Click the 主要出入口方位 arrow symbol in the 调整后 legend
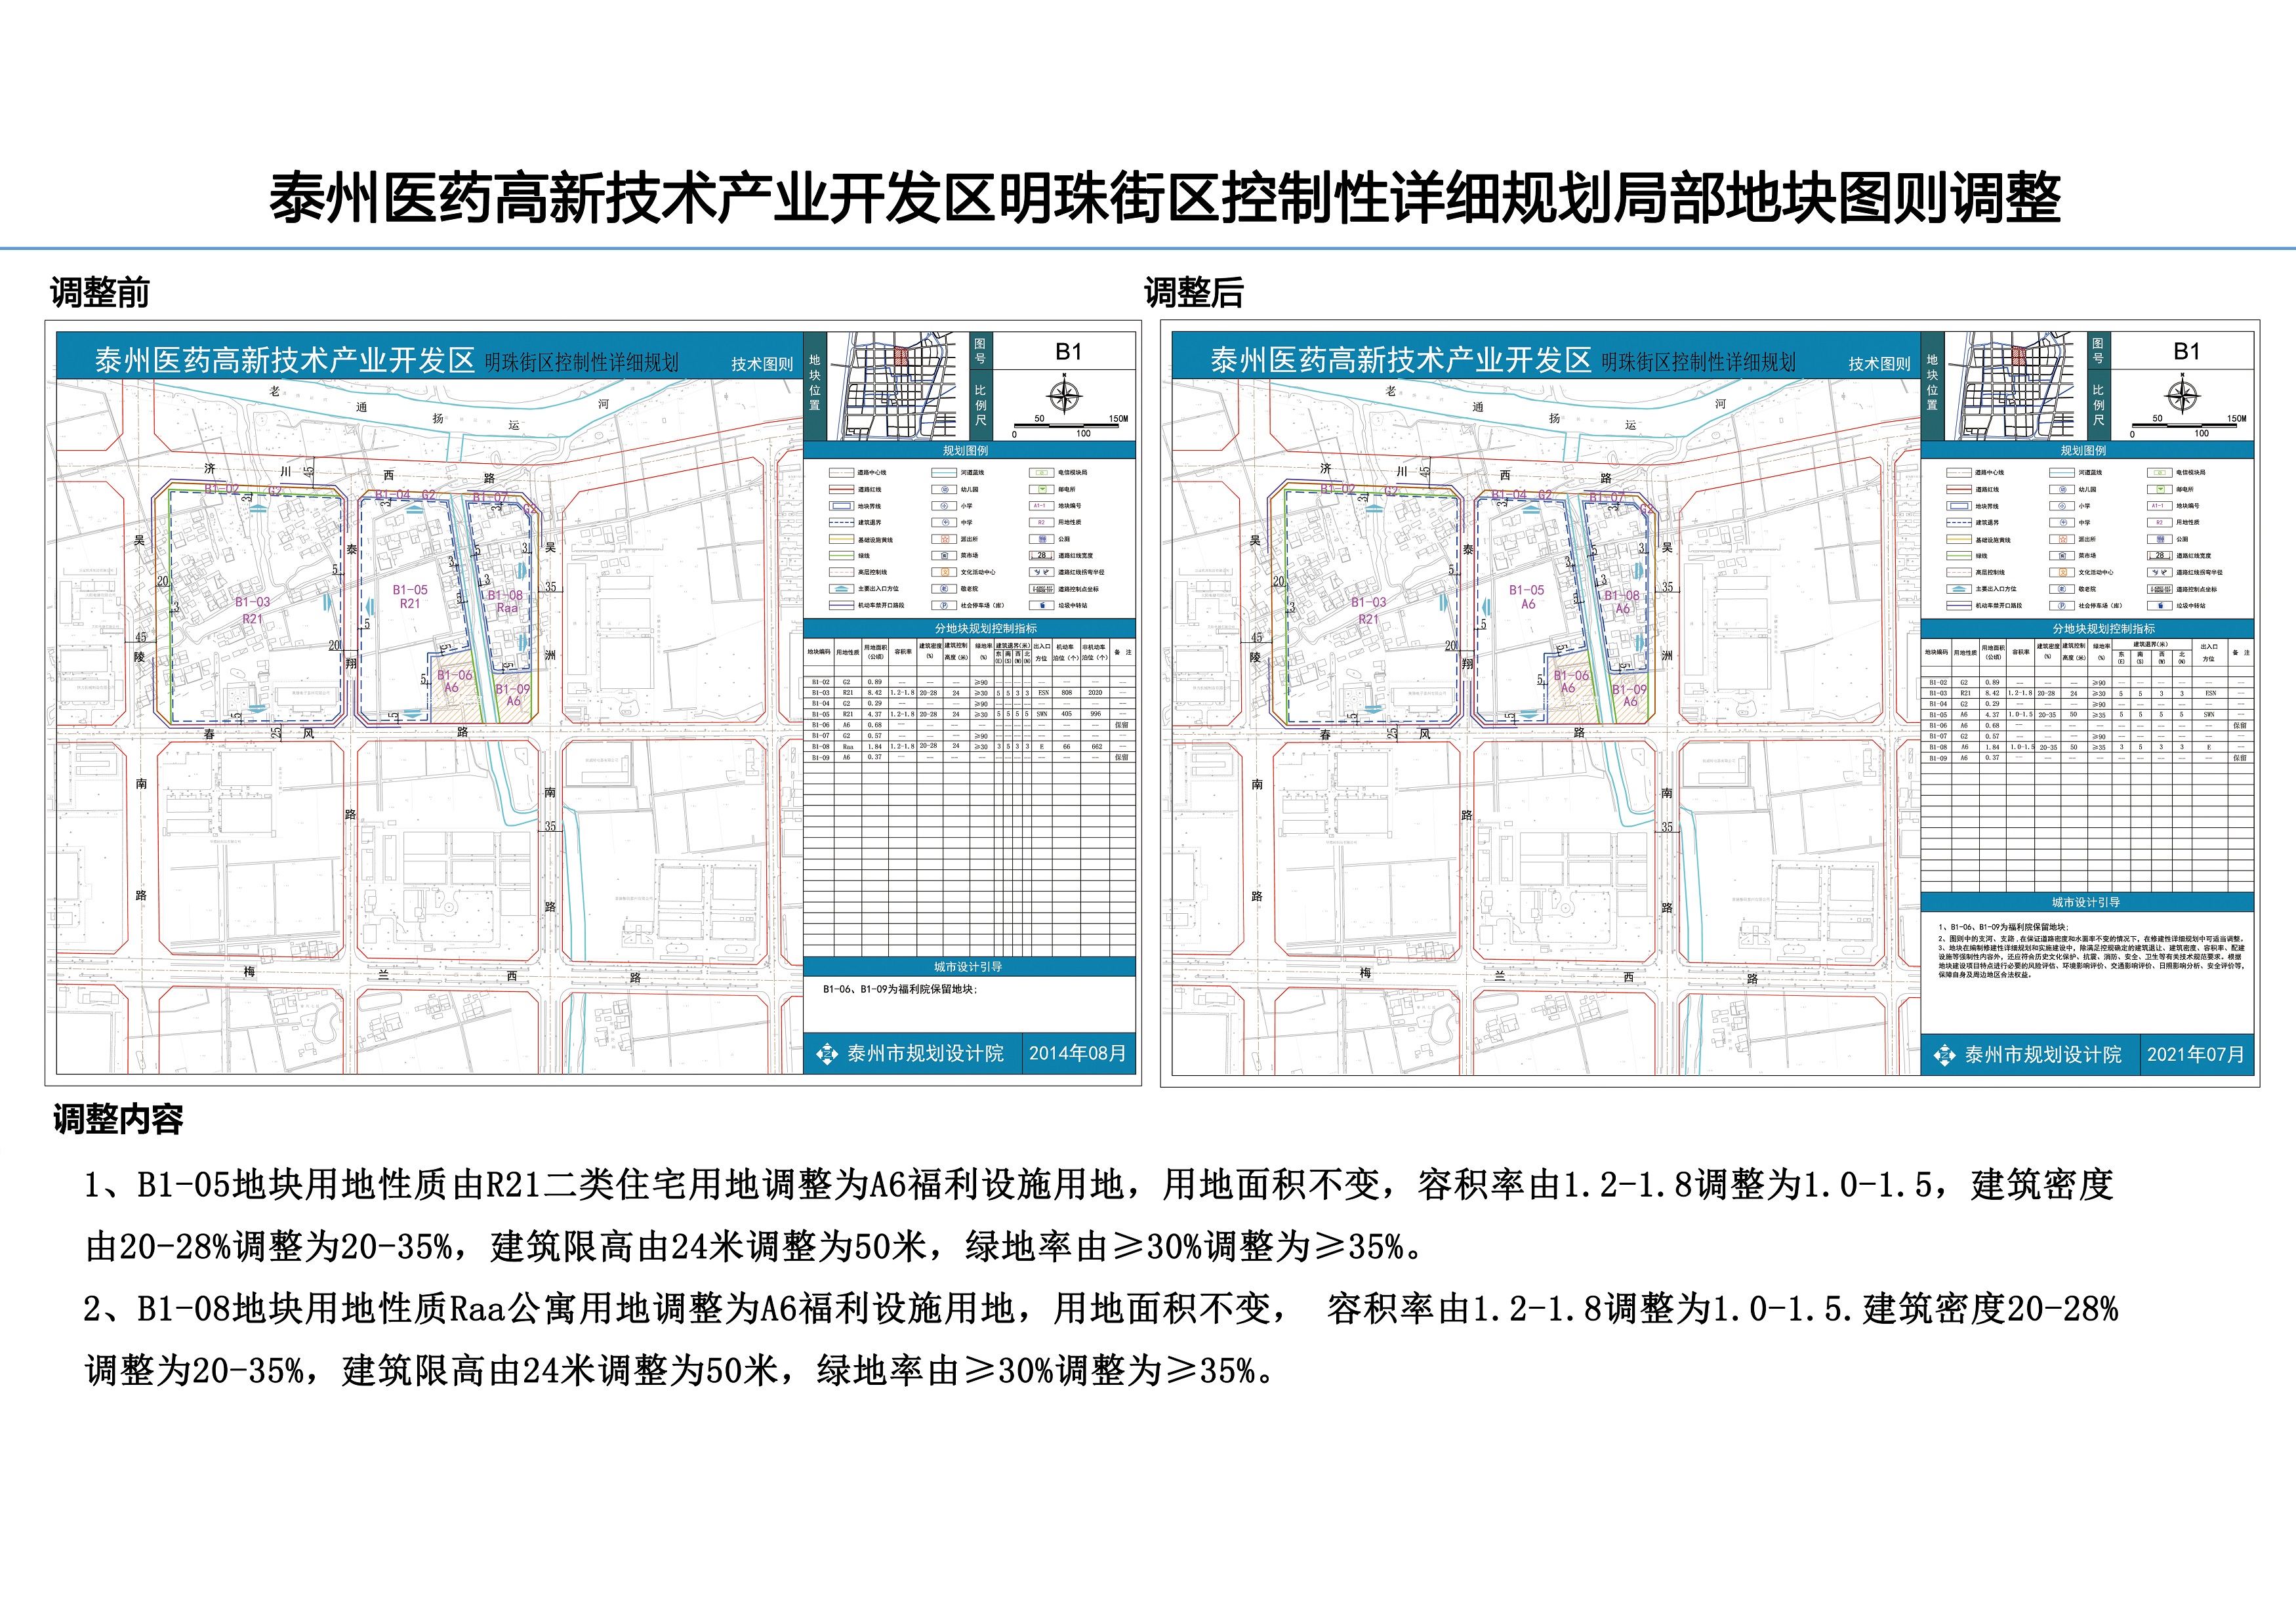 (1959, 589)
